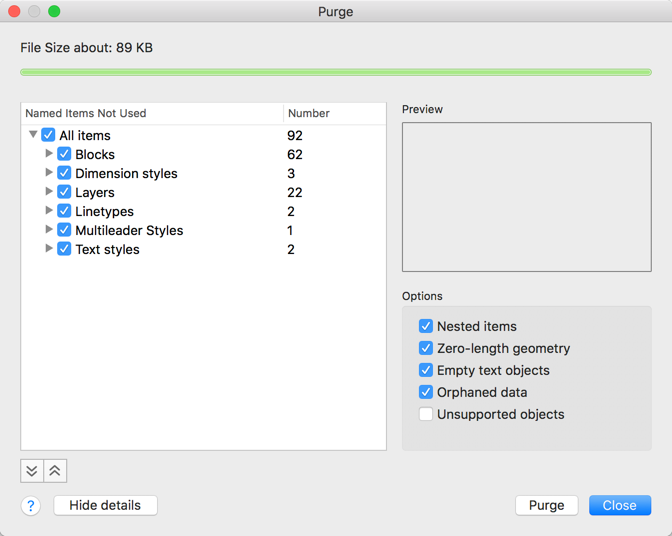Viewport: 672px width, 536px height.
Task: Open help with the question mark icon
Action: coord(31,506)
